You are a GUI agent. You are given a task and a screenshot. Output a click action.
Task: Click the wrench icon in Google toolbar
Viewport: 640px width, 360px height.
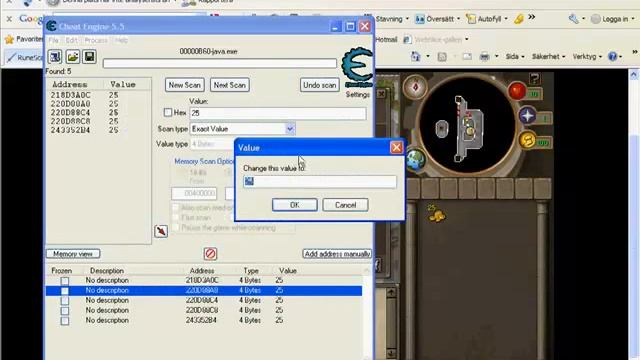pyautogui.click(x=573, y=19)
